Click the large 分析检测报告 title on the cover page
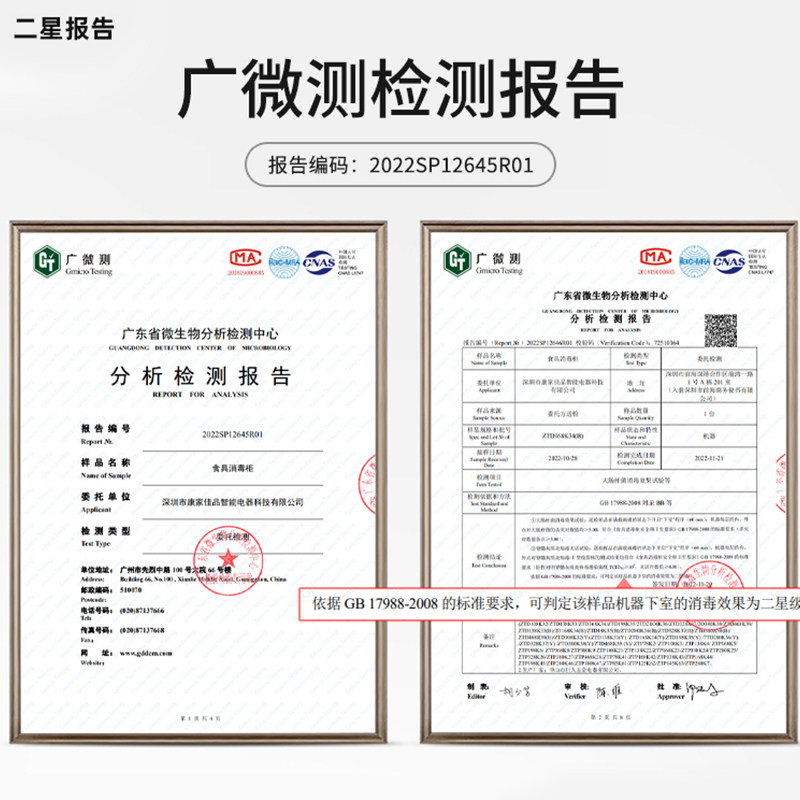This screenshot has width=800, height=800. tap(201, 377)
